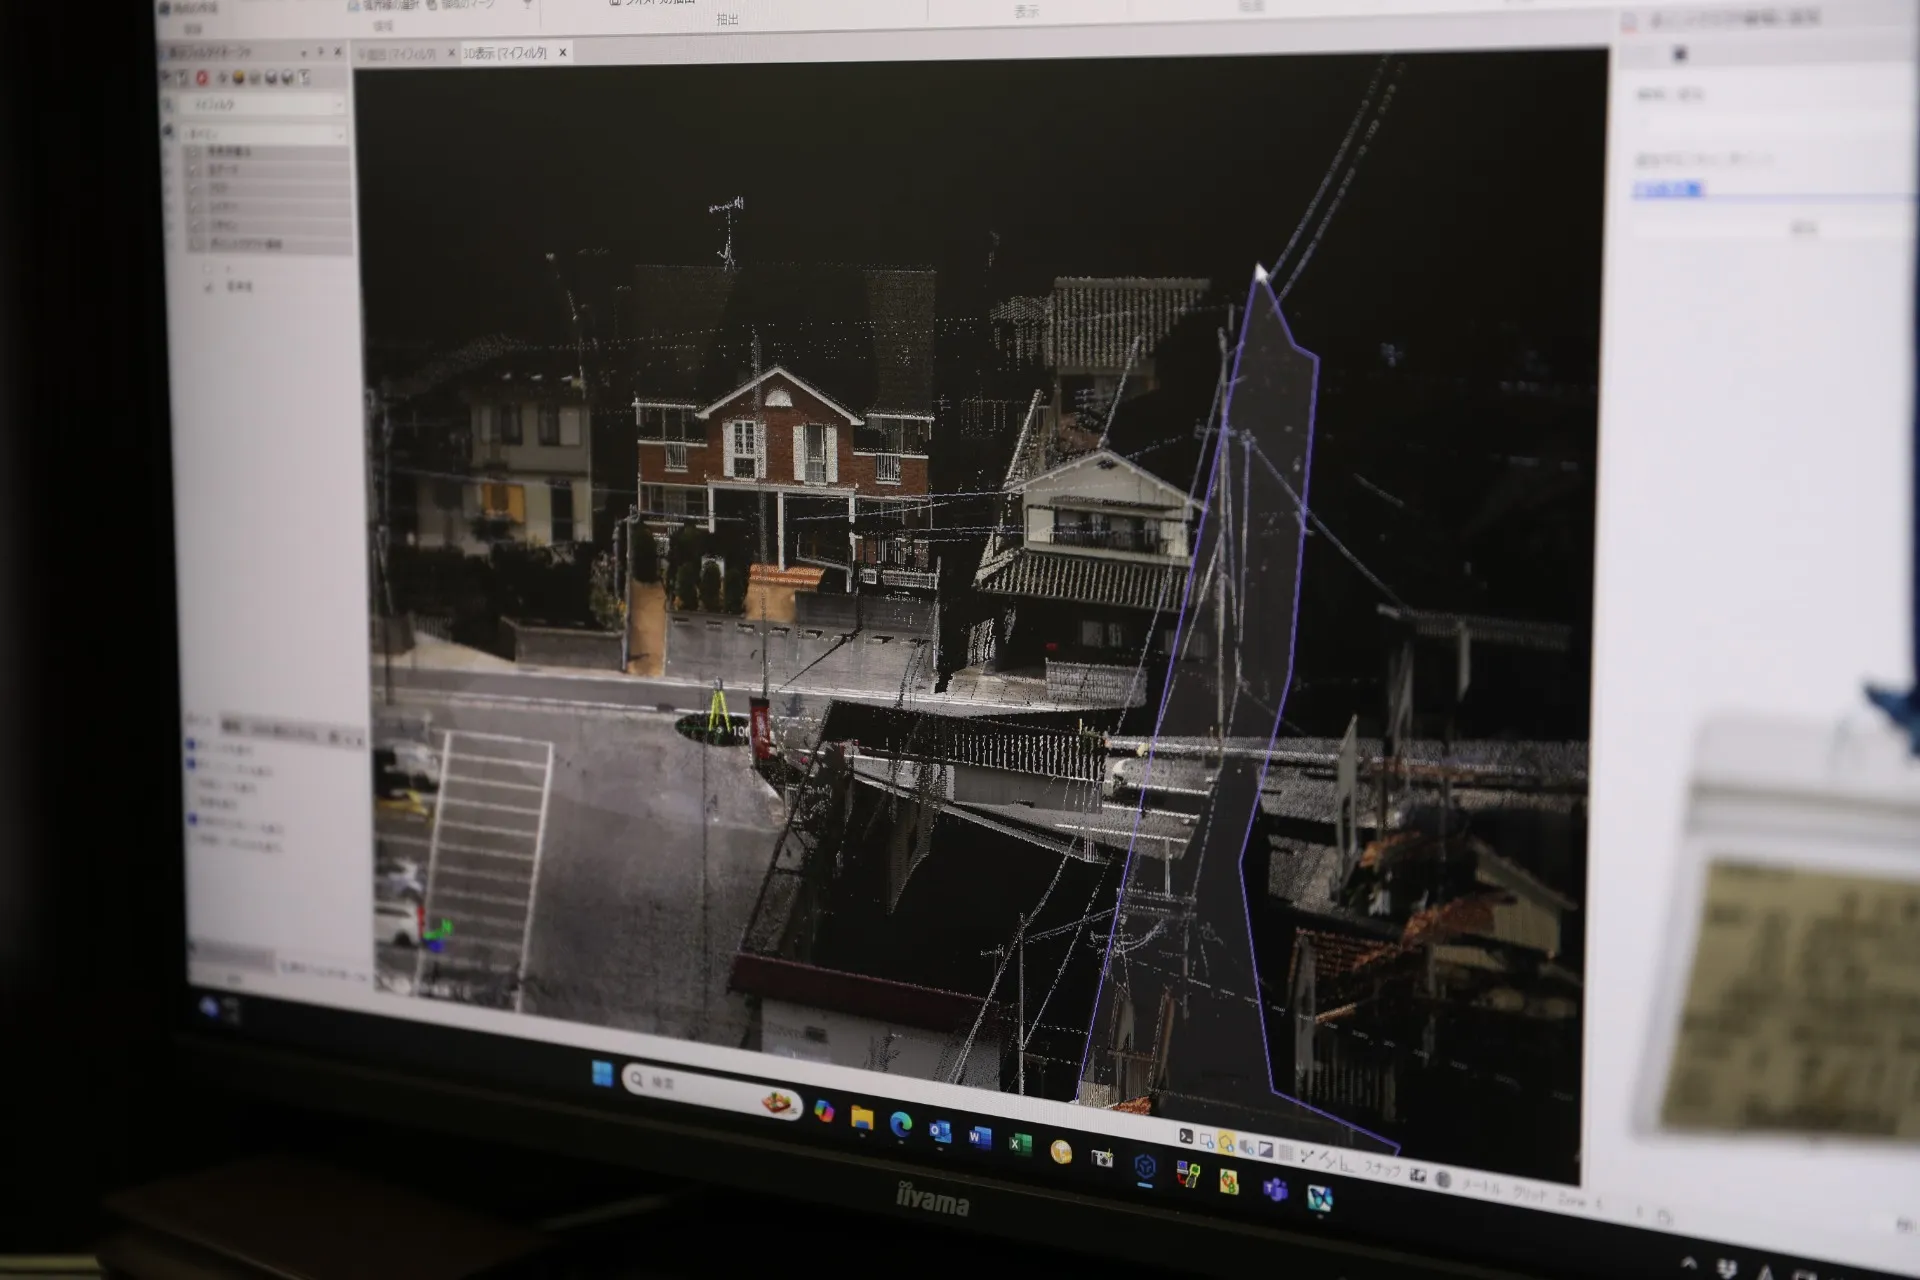Click the document icon in filter toolbar
The height and width of the screenshot is (1280, 1920).
pos(304,77)
